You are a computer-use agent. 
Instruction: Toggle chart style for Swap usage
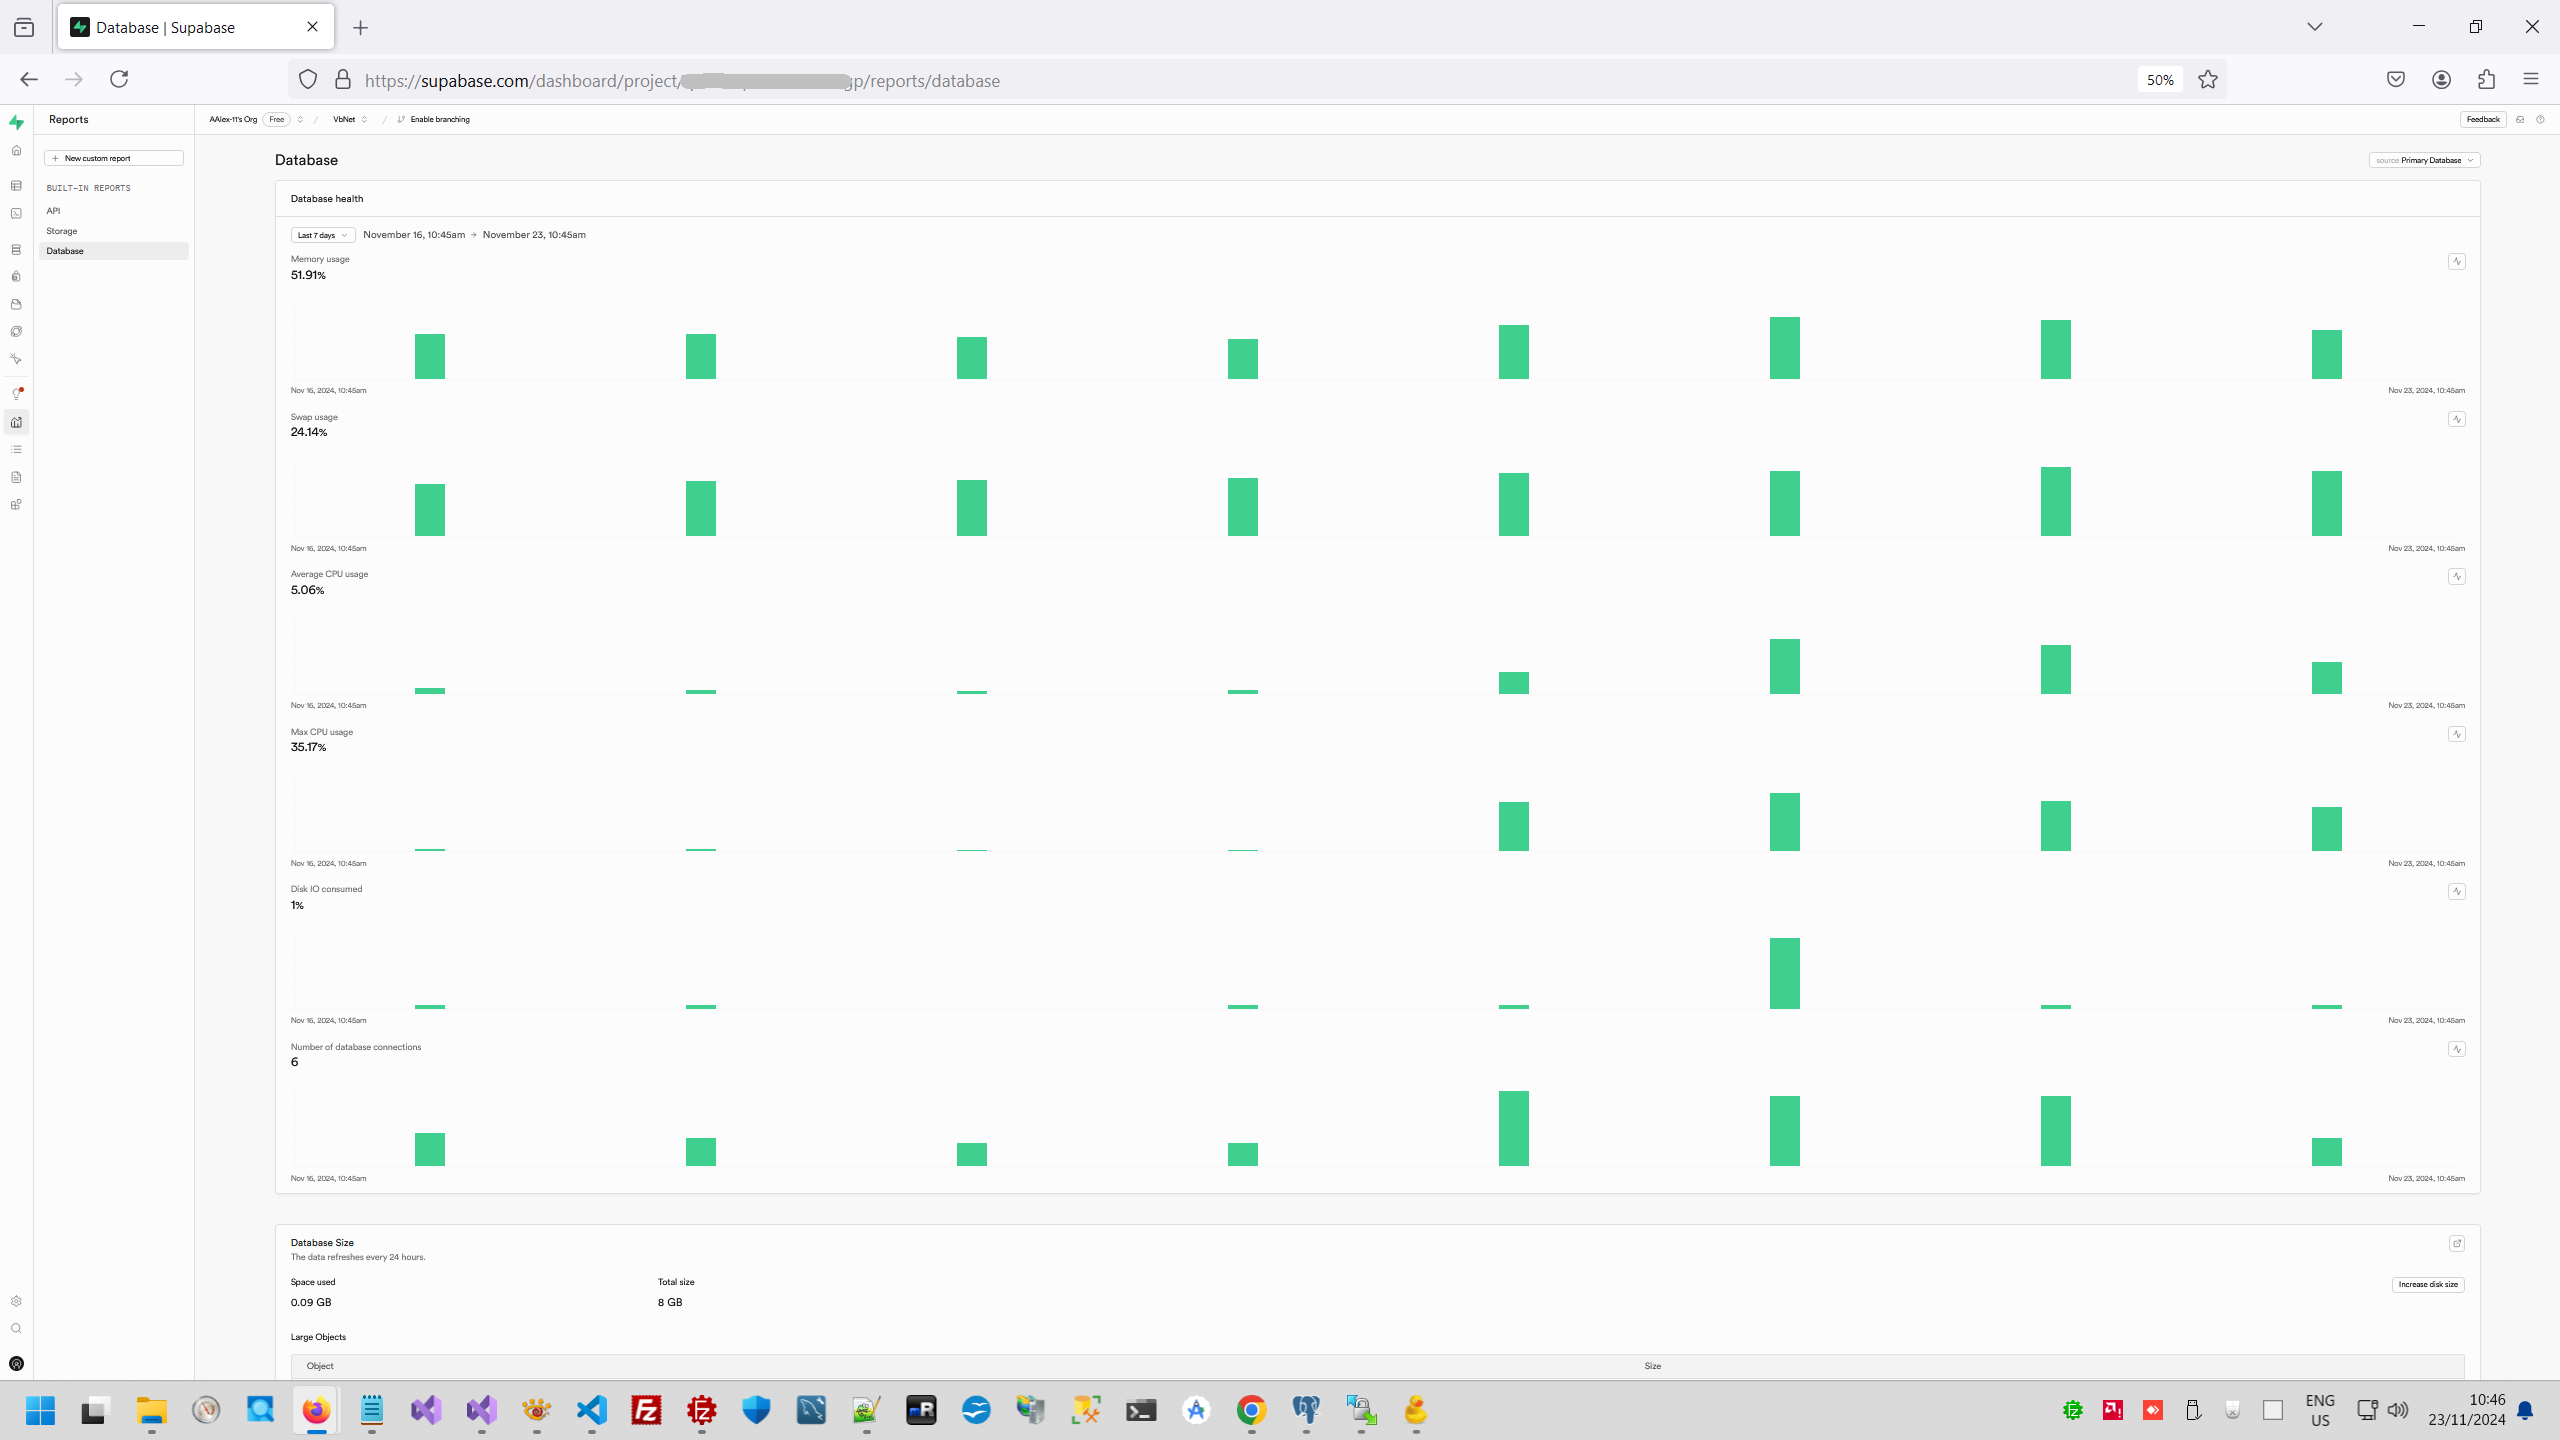[x=2457, y=419]
